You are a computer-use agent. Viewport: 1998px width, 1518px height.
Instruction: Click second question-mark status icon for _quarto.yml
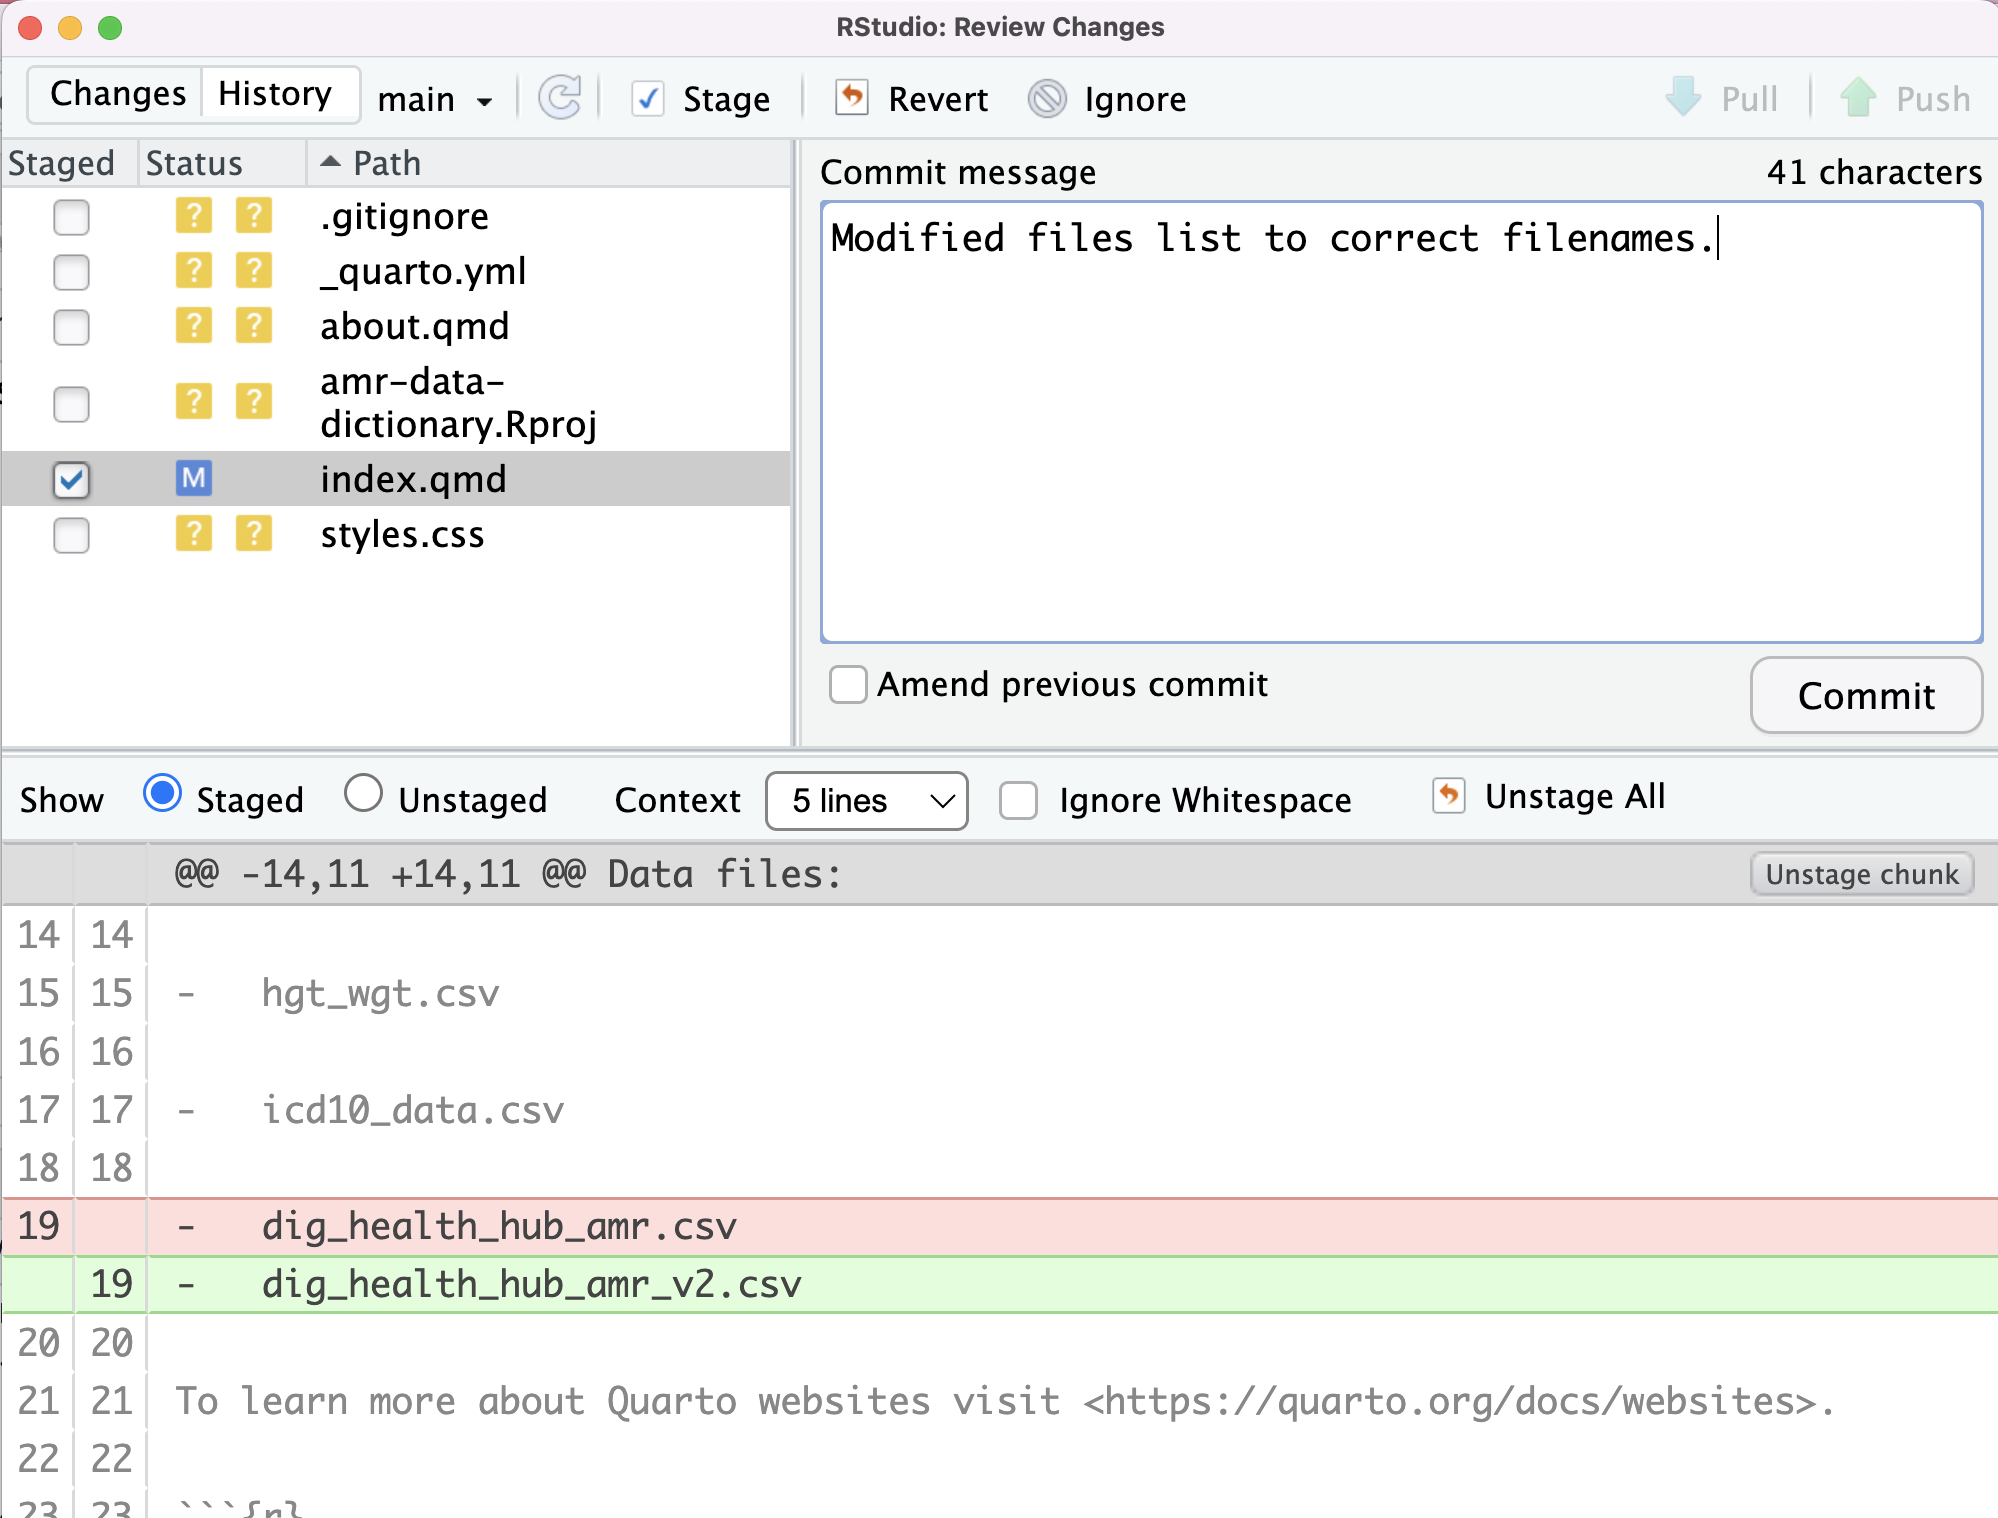[254, 271]
